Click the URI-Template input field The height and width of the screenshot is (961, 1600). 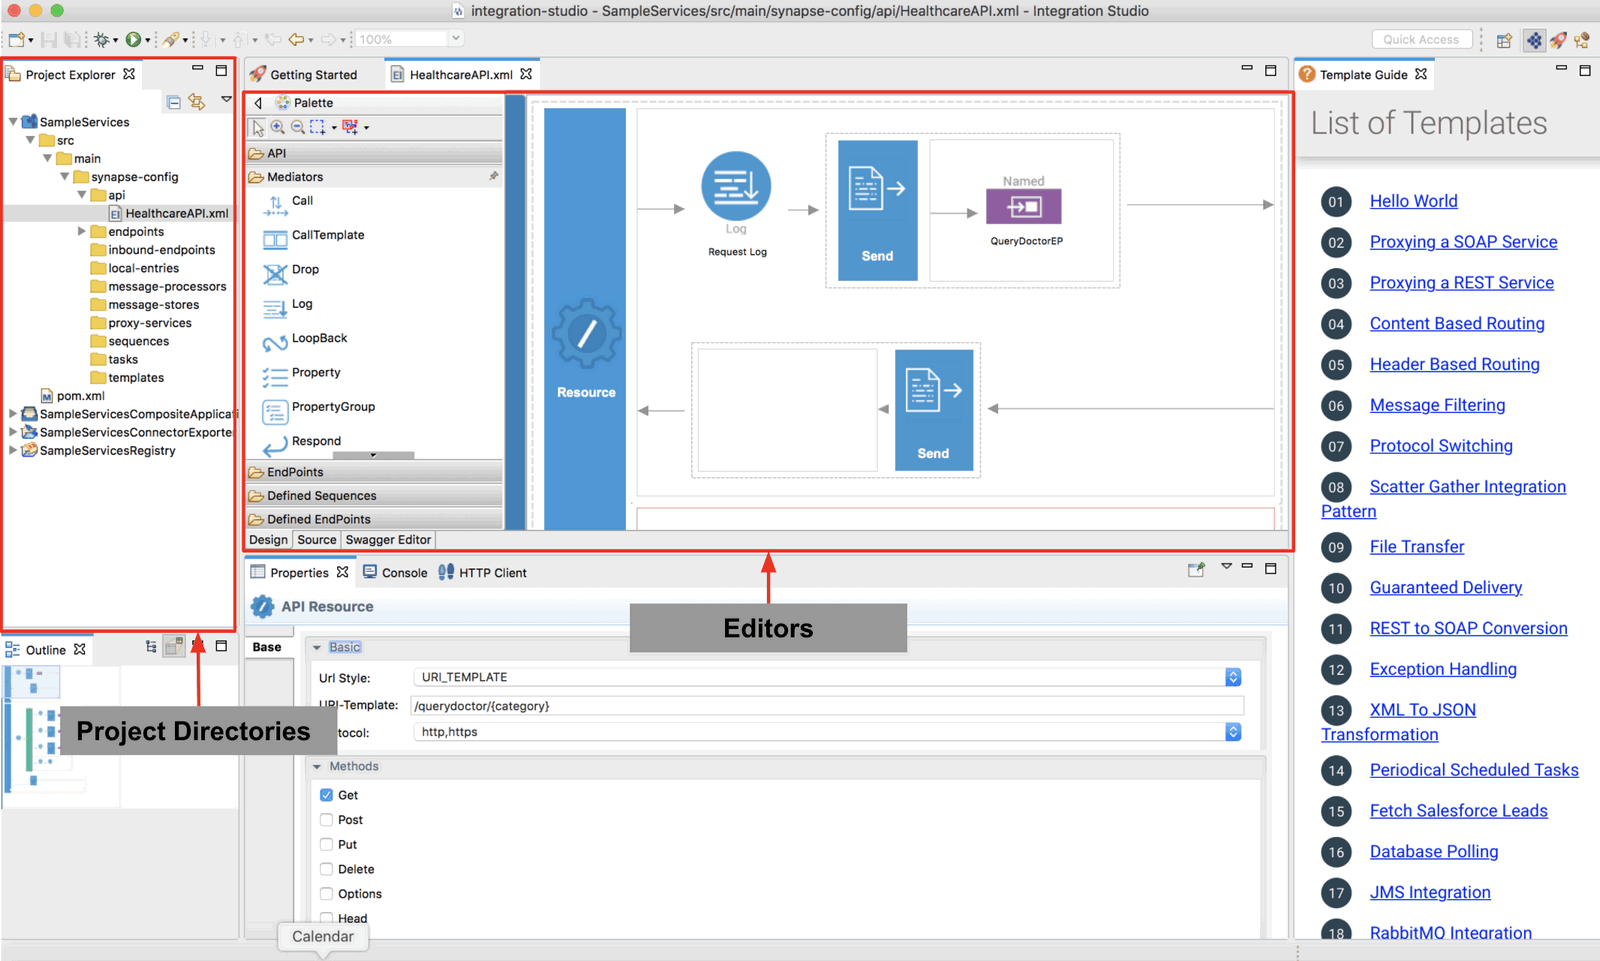(827, 706)
